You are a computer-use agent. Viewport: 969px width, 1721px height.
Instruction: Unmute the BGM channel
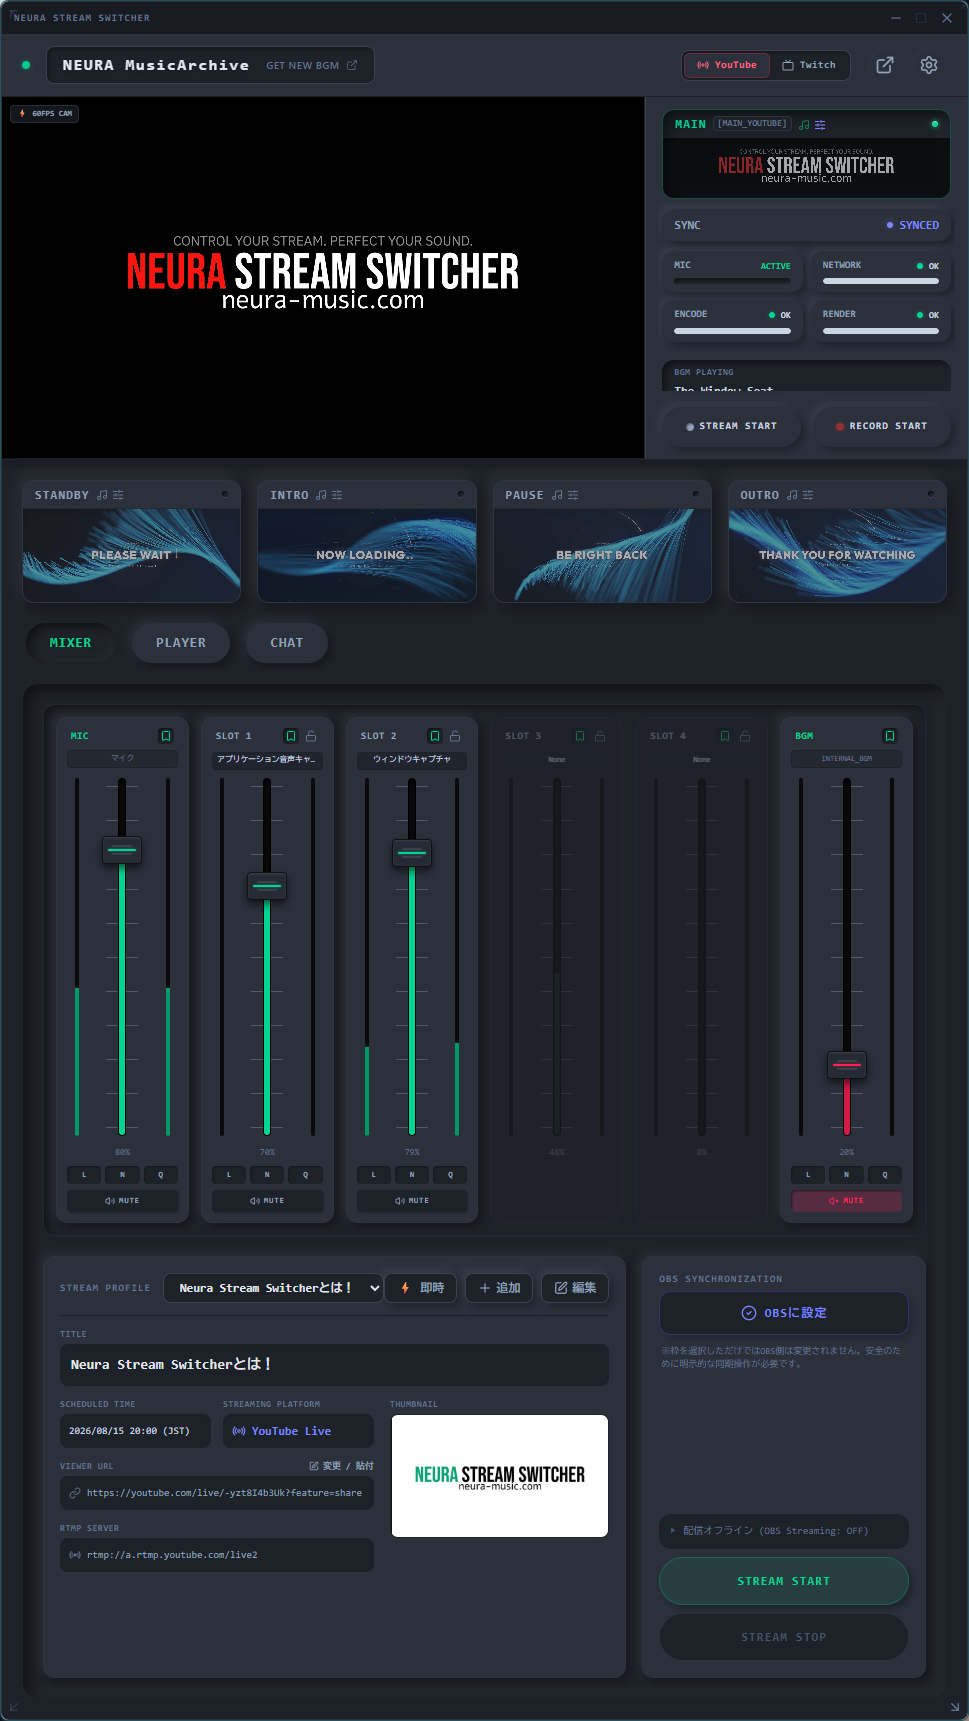[847, 1201]
